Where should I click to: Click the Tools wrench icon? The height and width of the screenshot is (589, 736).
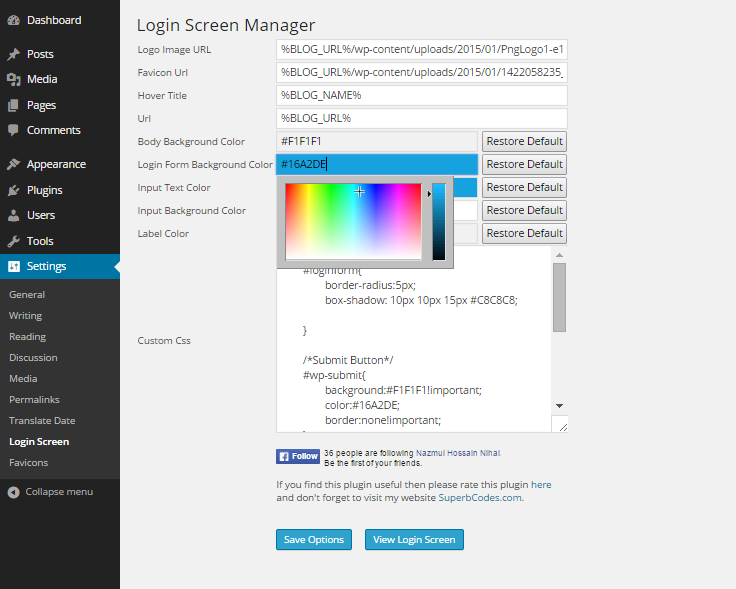[14, 241]
